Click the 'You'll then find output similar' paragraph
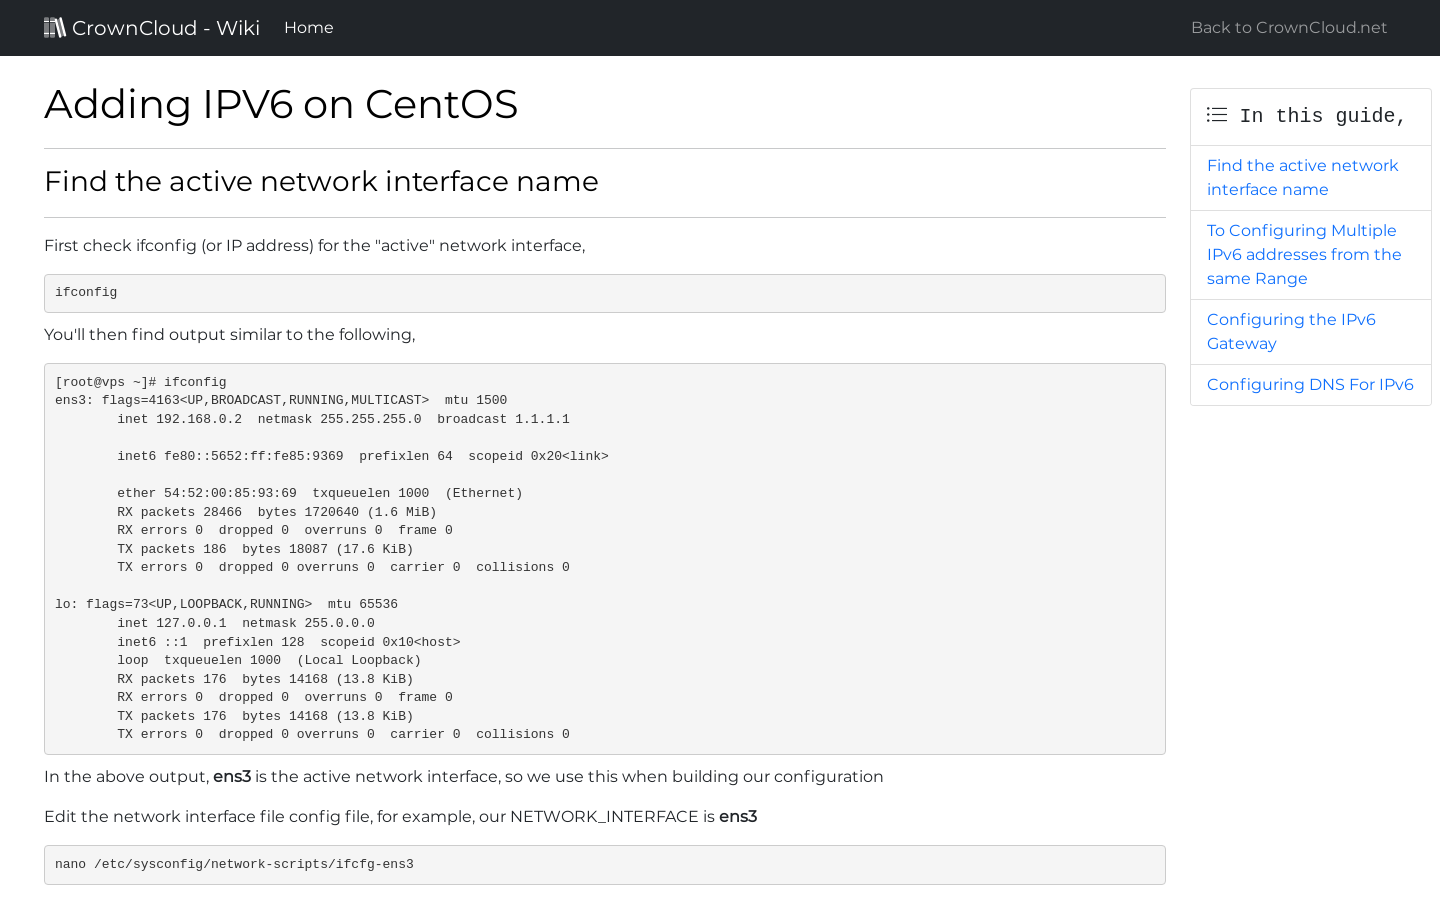Screen dimensions: 1440x900 (x=229, y=334)
